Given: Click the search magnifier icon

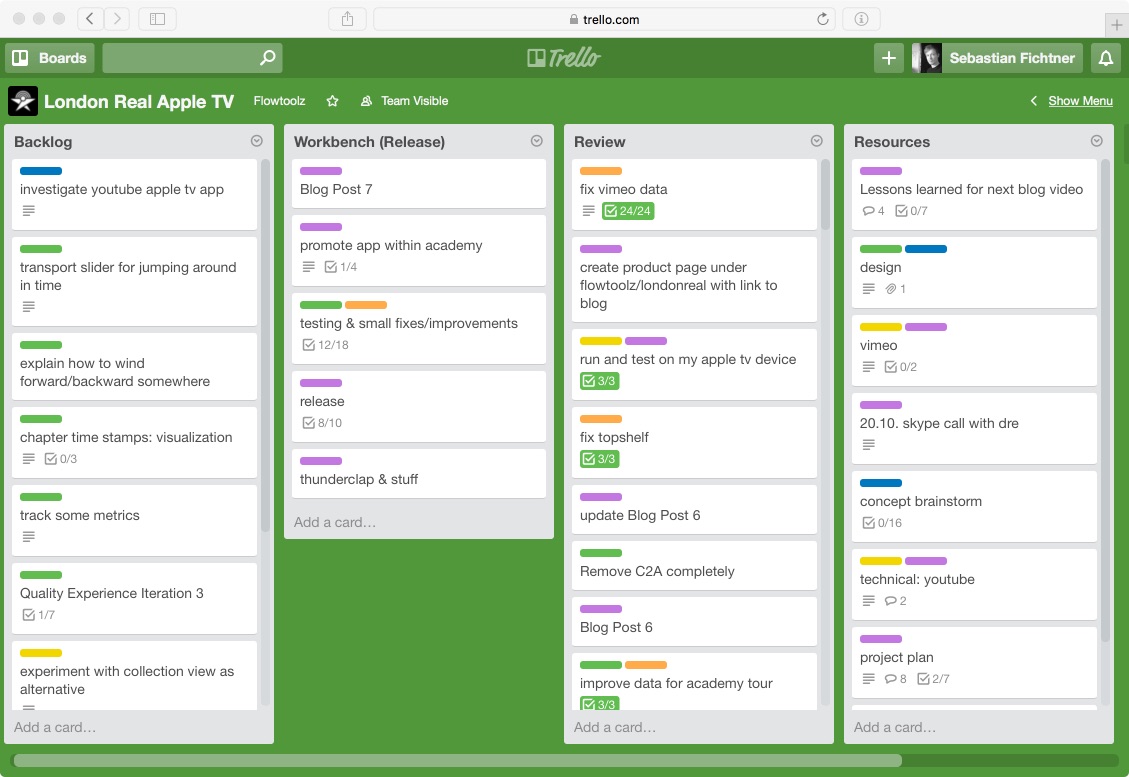Looking at the screenshot, I should coord(267,58).
